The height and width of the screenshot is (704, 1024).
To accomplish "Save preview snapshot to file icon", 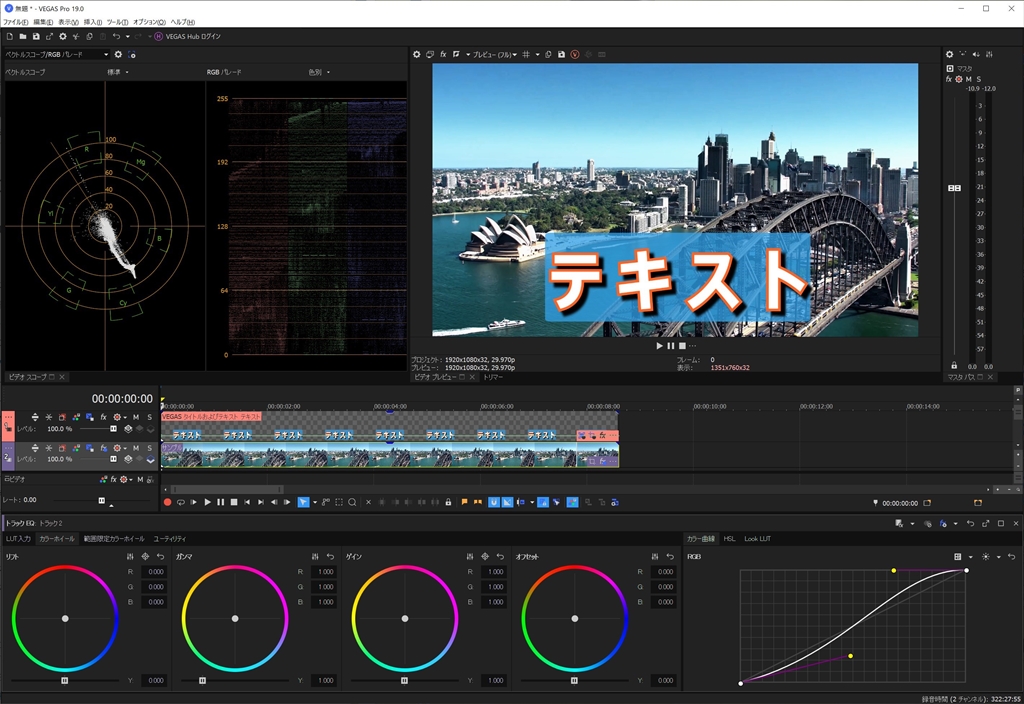I will 562,54.
